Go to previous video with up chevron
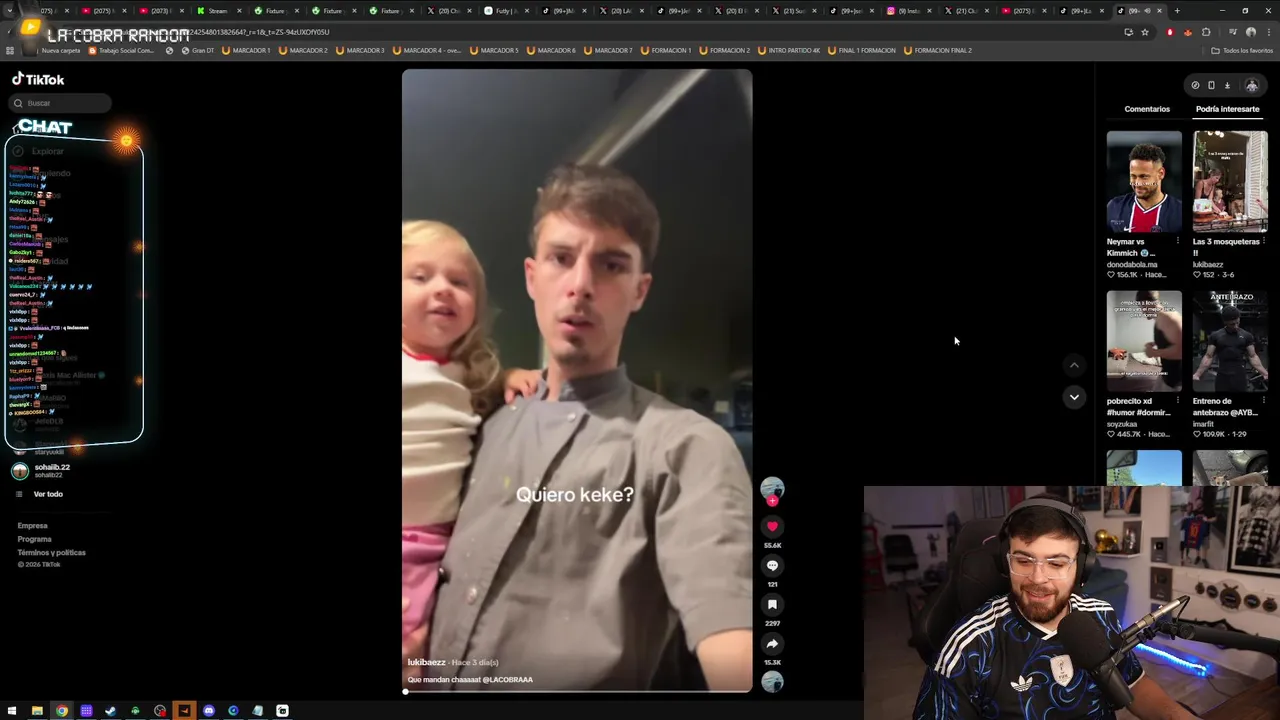Image resolution: width=1280 pixels, height=720 pixels. pos(1074,365)
